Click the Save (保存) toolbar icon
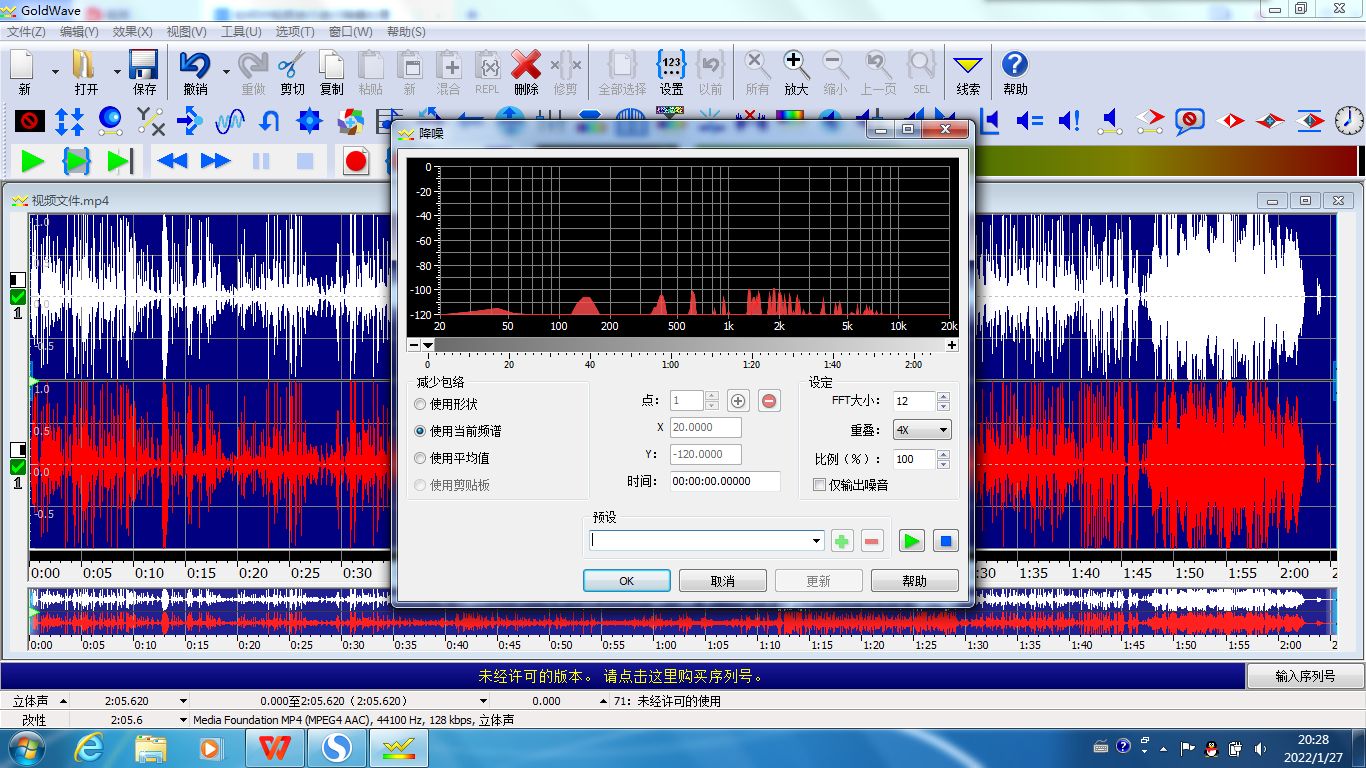This screenshot has height=768, width=1366. 144,66
